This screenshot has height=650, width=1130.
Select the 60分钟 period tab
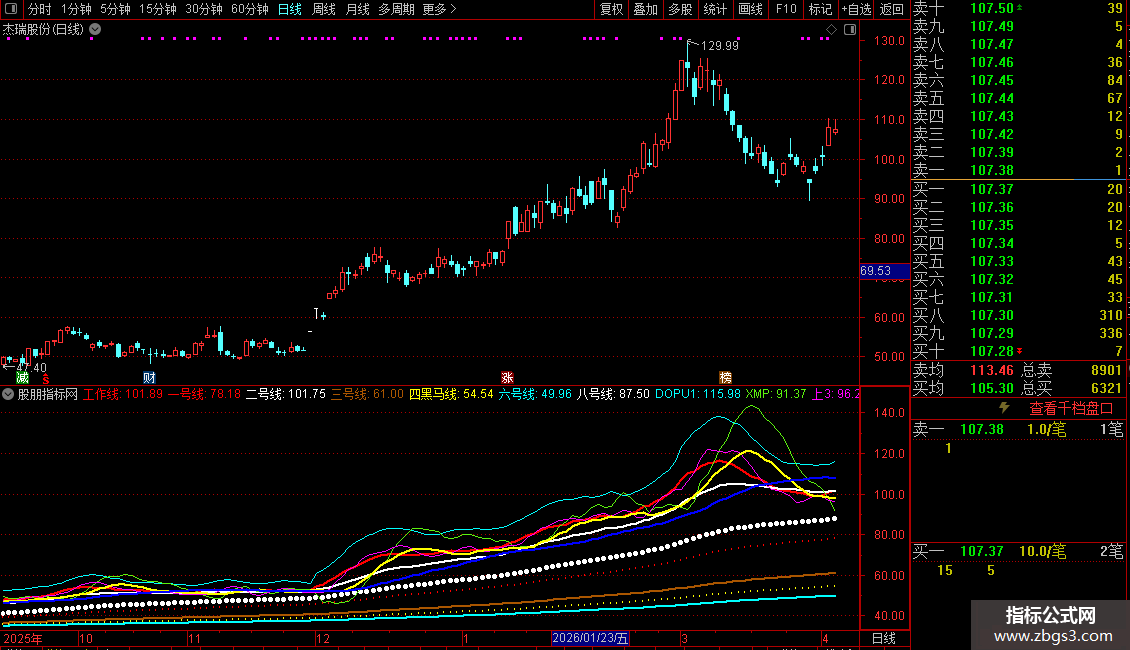[249, 9]
